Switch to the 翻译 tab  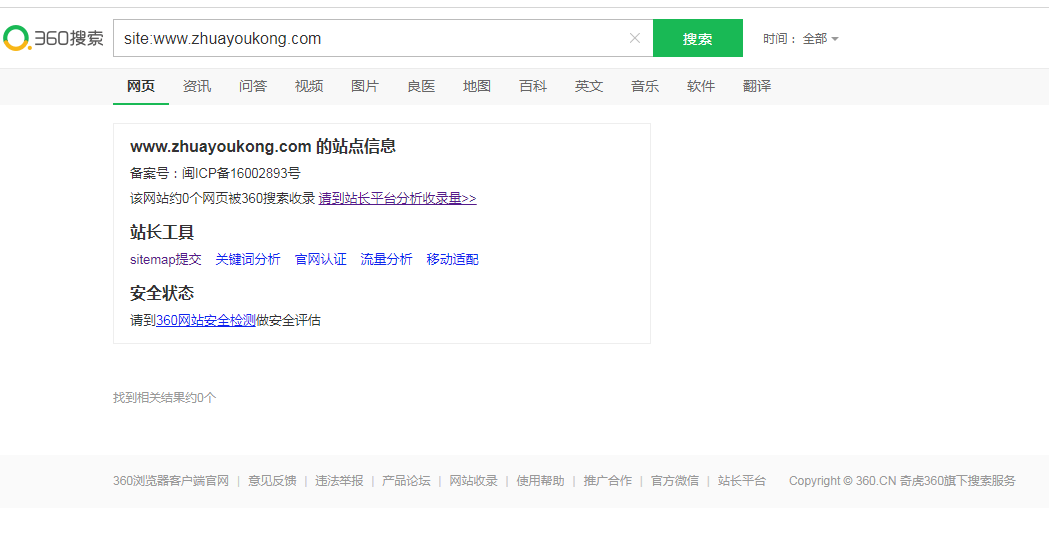[x=757, y=86]
